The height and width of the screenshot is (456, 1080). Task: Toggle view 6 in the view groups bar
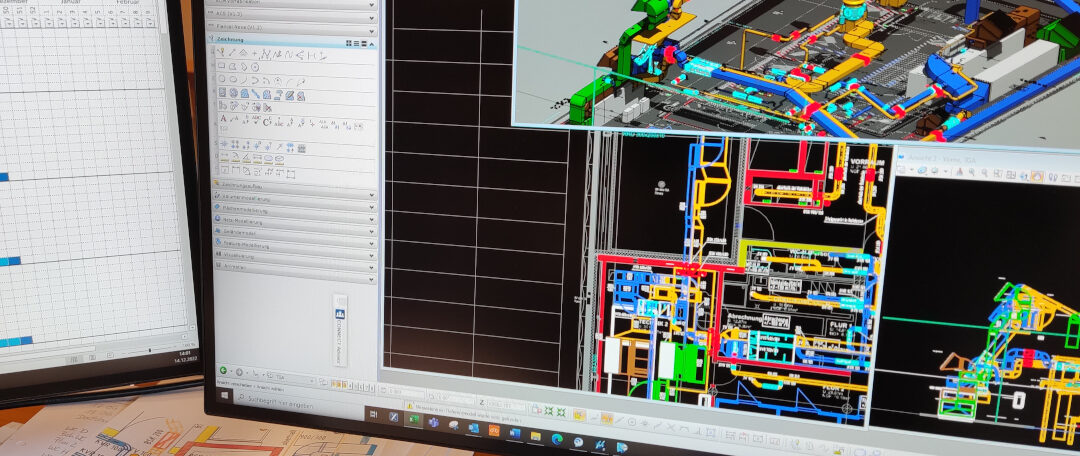click(x=361, y=387)
